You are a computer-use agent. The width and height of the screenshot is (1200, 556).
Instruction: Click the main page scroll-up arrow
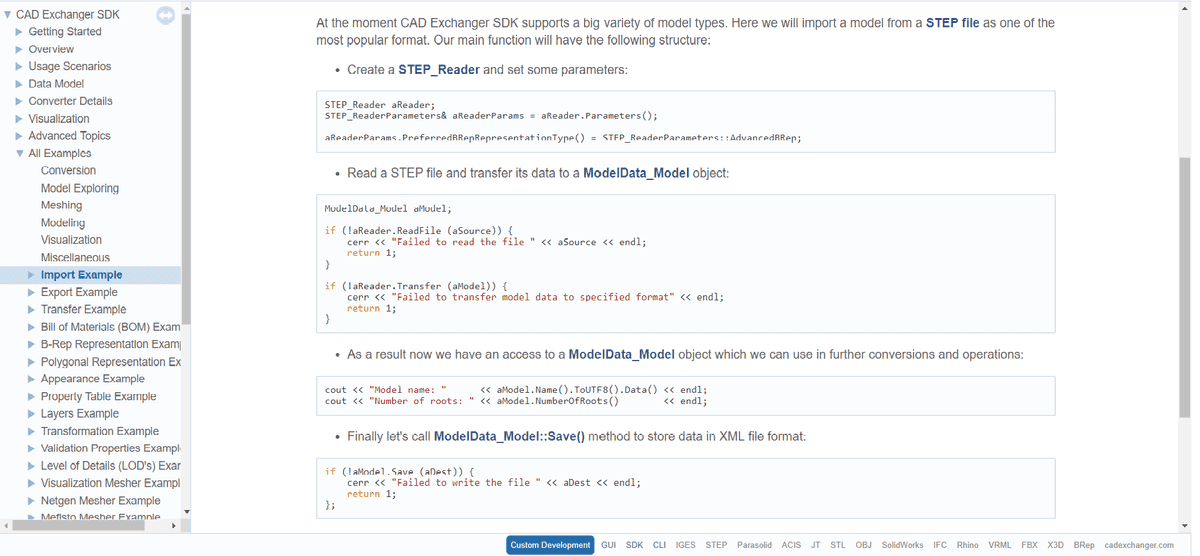[1186, 6]
